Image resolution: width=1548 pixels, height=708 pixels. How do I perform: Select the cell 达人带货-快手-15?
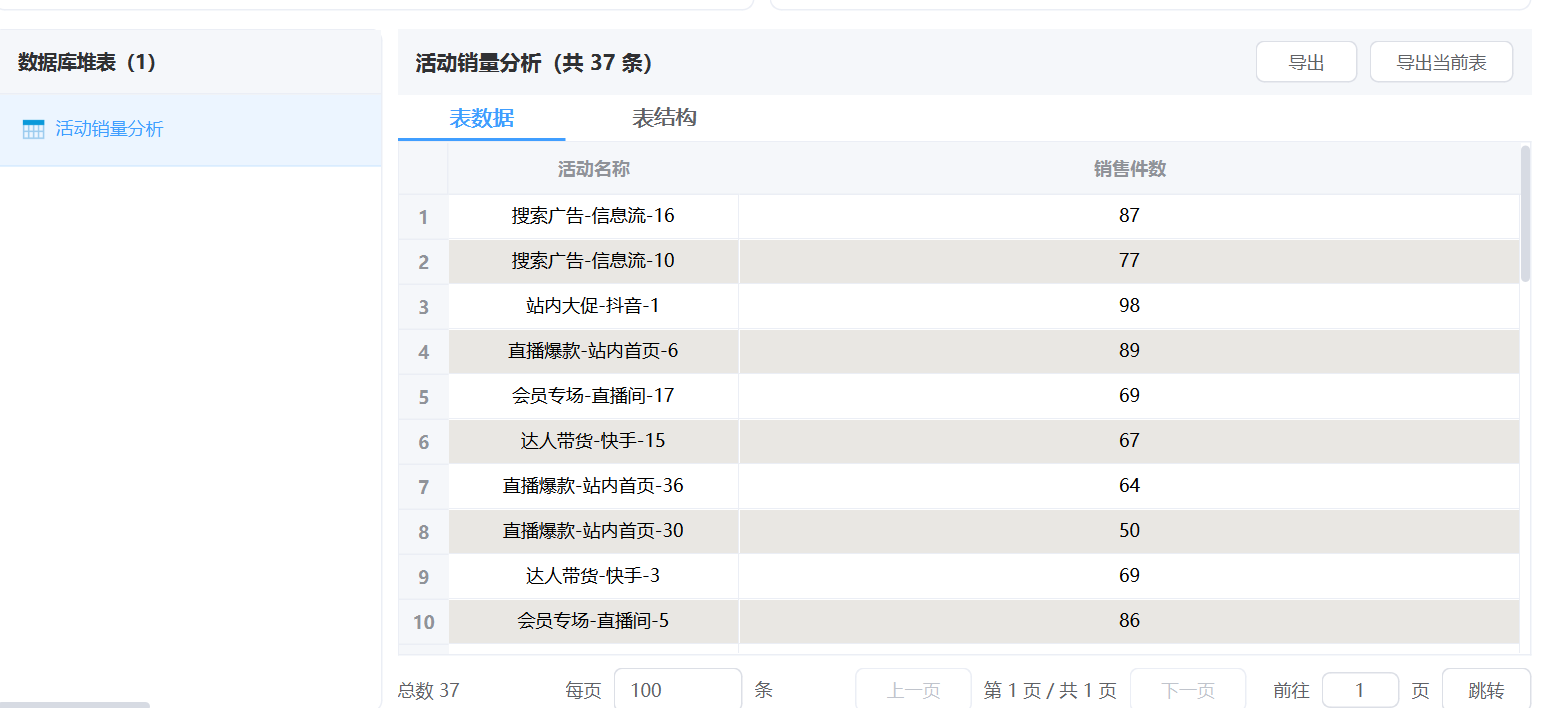click(x=593, y=441)
